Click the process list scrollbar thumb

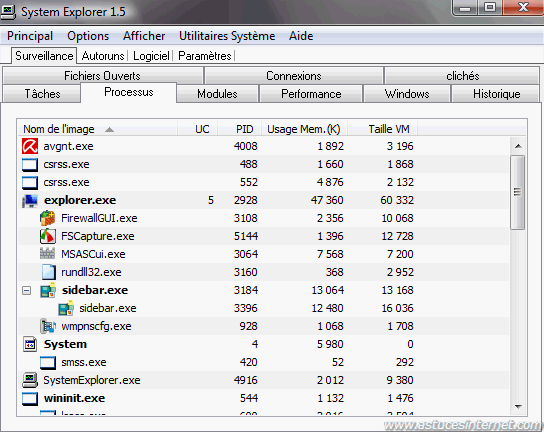tap(517, 192)
